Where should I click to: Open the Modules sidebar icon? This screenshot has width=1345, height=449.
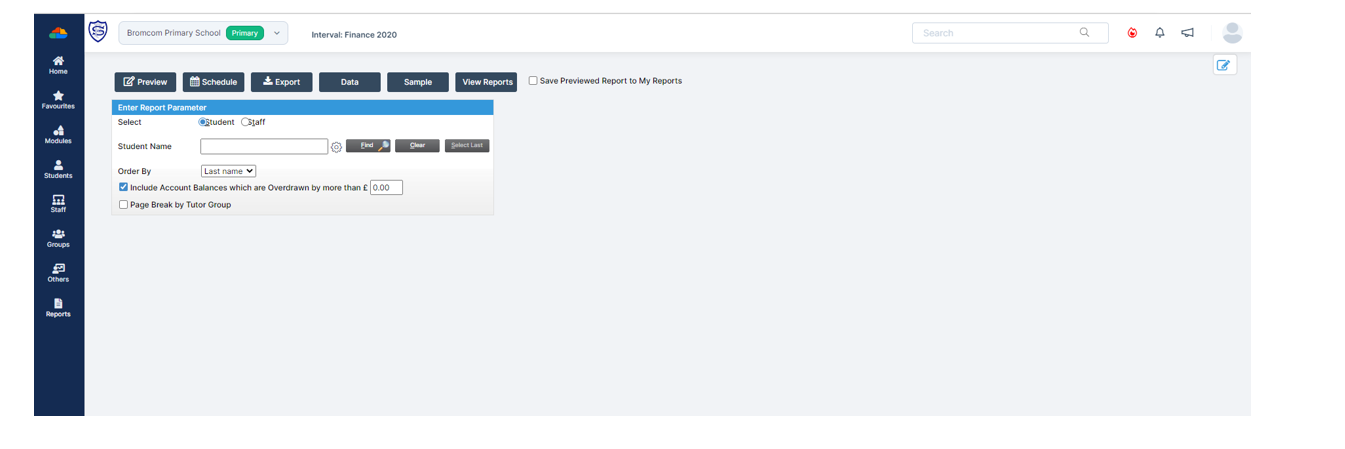point(58,134)
